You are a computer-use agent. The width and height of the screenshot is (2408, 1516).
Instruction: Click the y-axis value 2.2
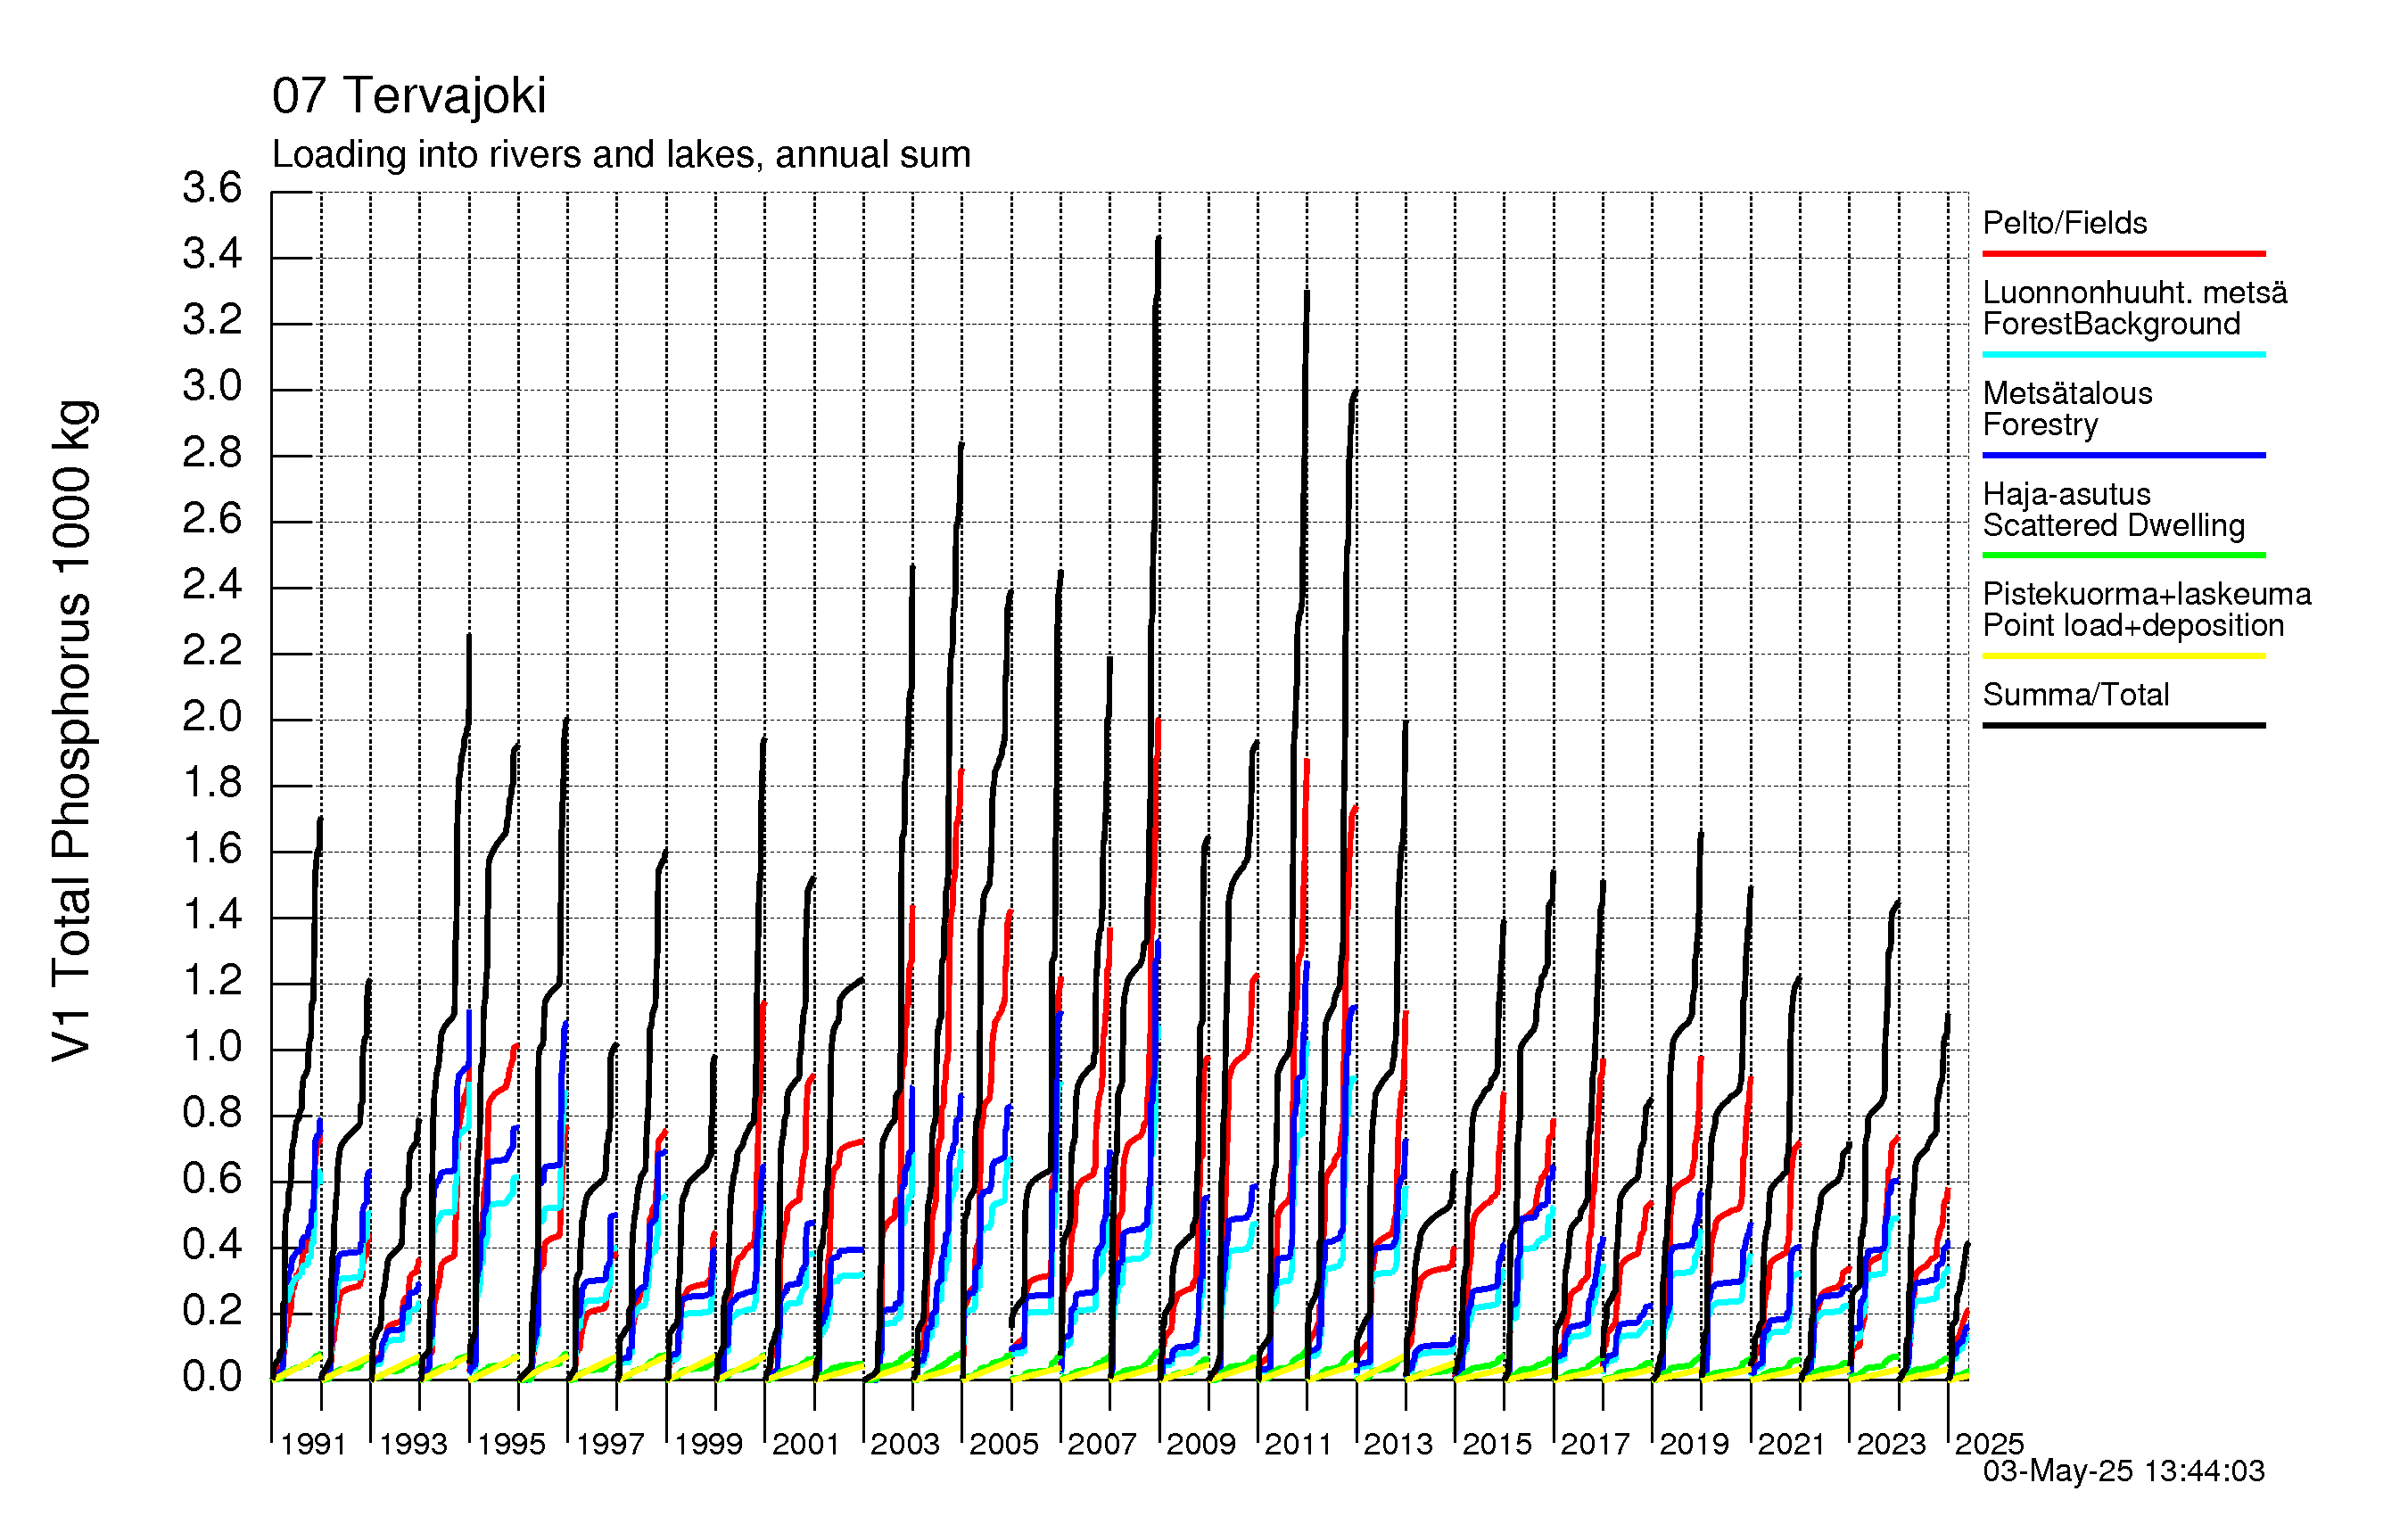tap(212, 651)
